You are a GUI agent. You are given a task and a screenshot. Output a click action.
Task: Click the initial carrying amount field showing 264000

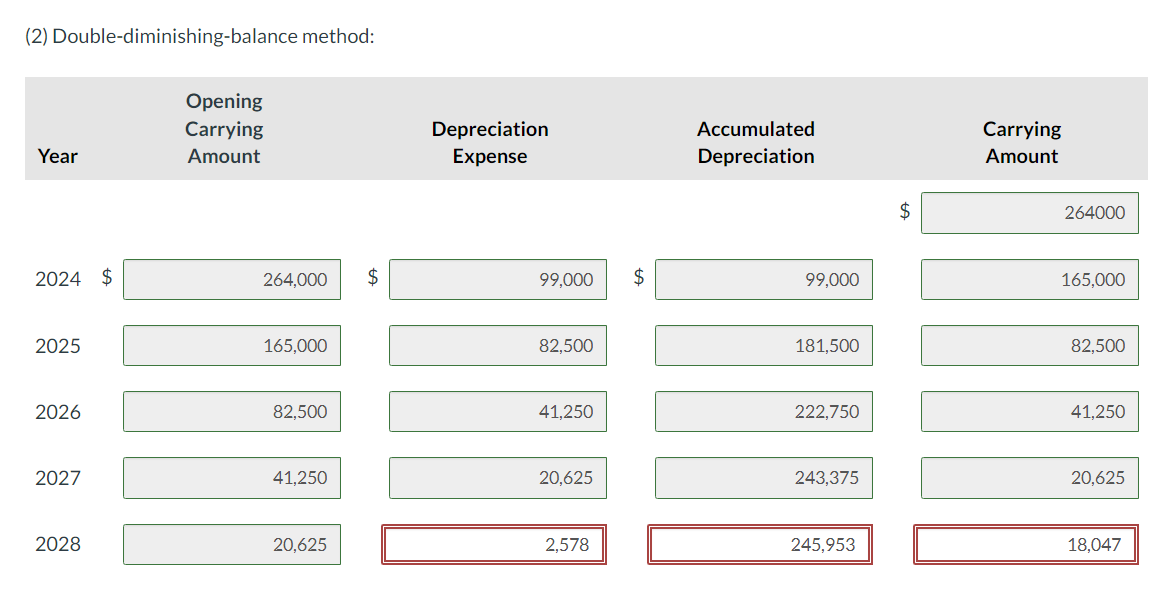tap(1029, 212)
